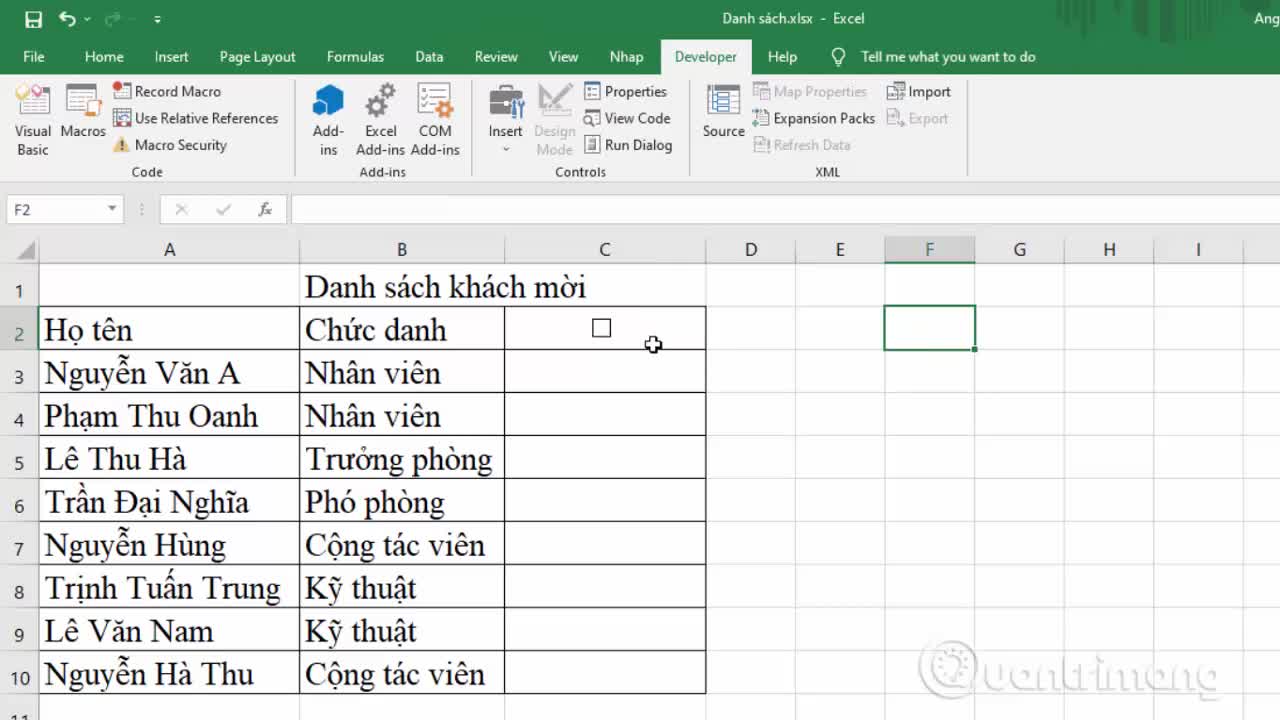The height and width of the screenshot is (720, 1280).
Task: Expand the Name Box dropdown arrow
Action: tap(112, 209)
